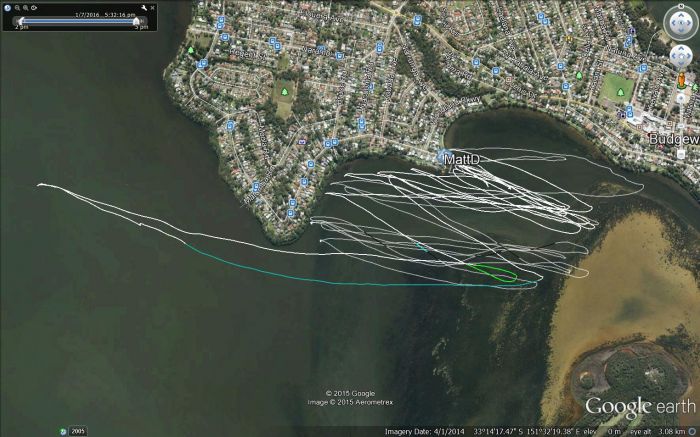Pan left using move joystick arrow
700x437 pixels.
[675, 56]
